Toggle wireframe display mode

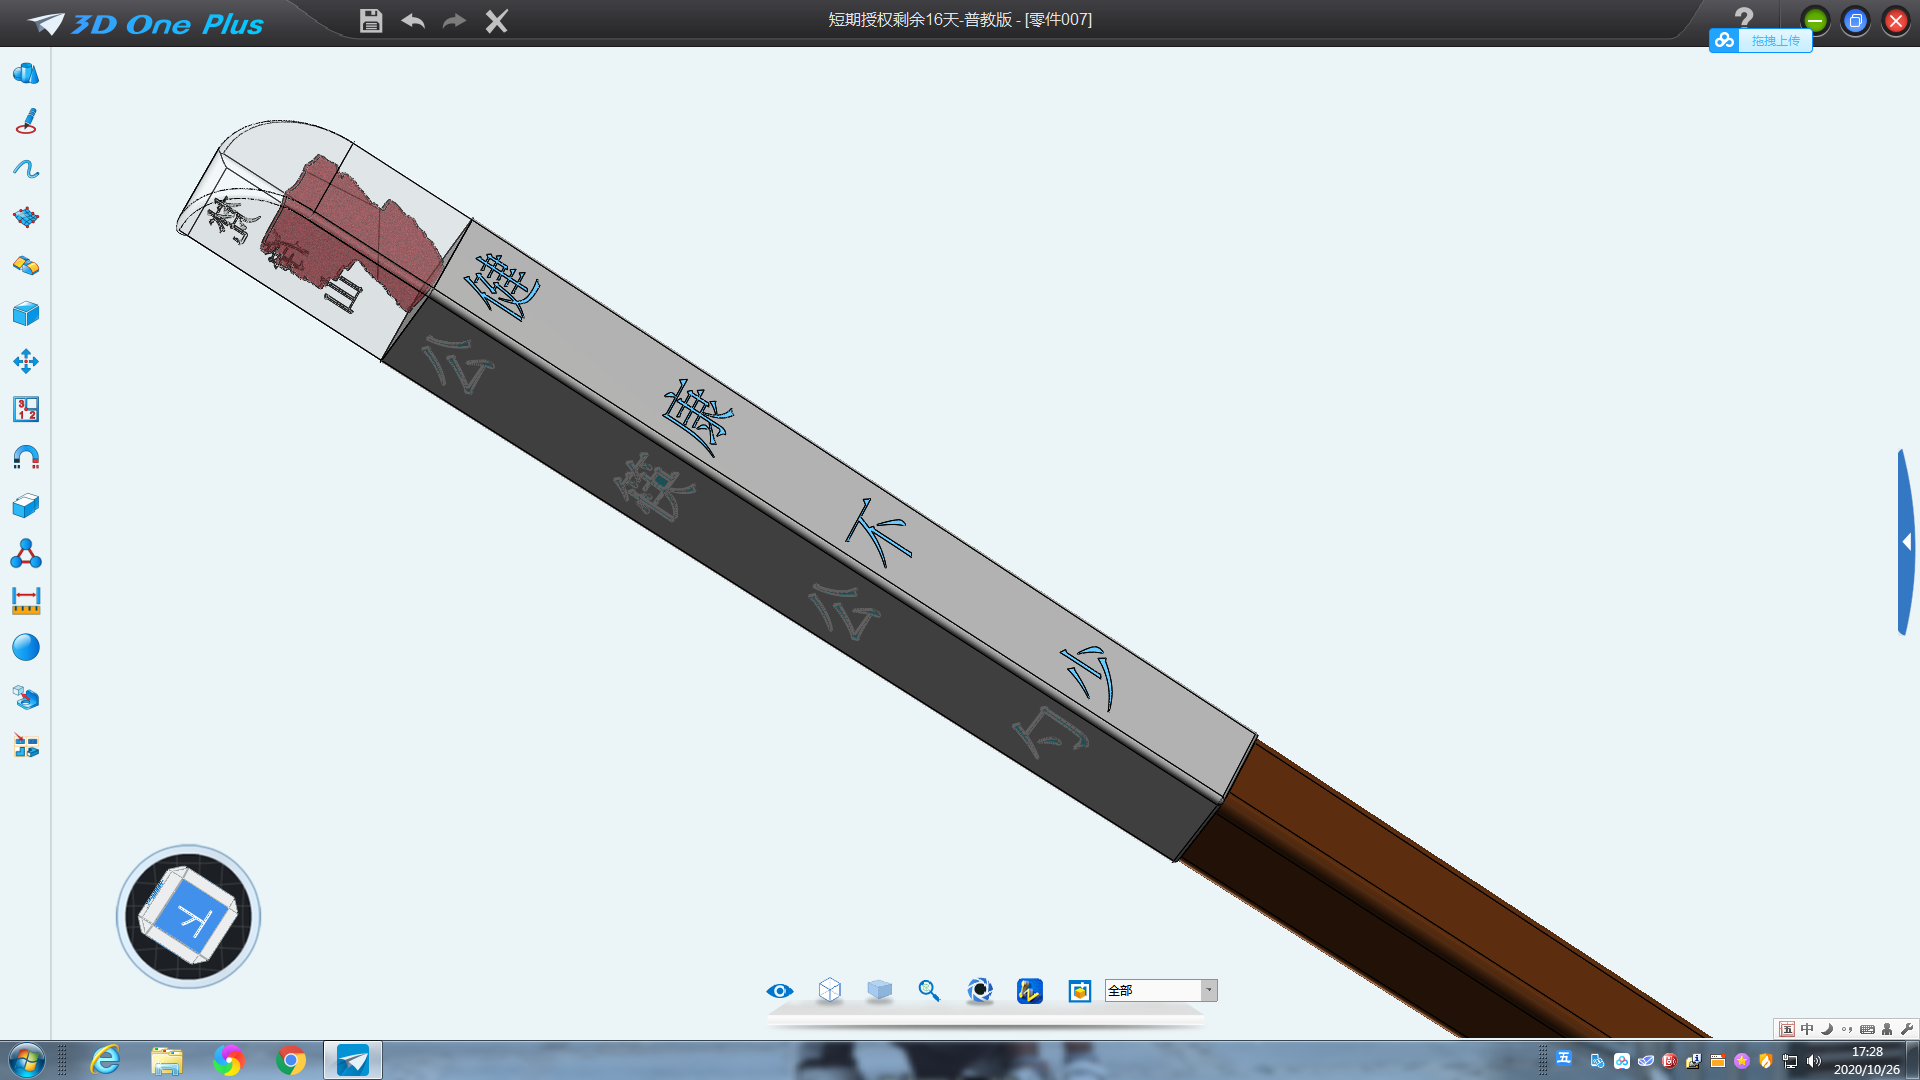point(829,991)
